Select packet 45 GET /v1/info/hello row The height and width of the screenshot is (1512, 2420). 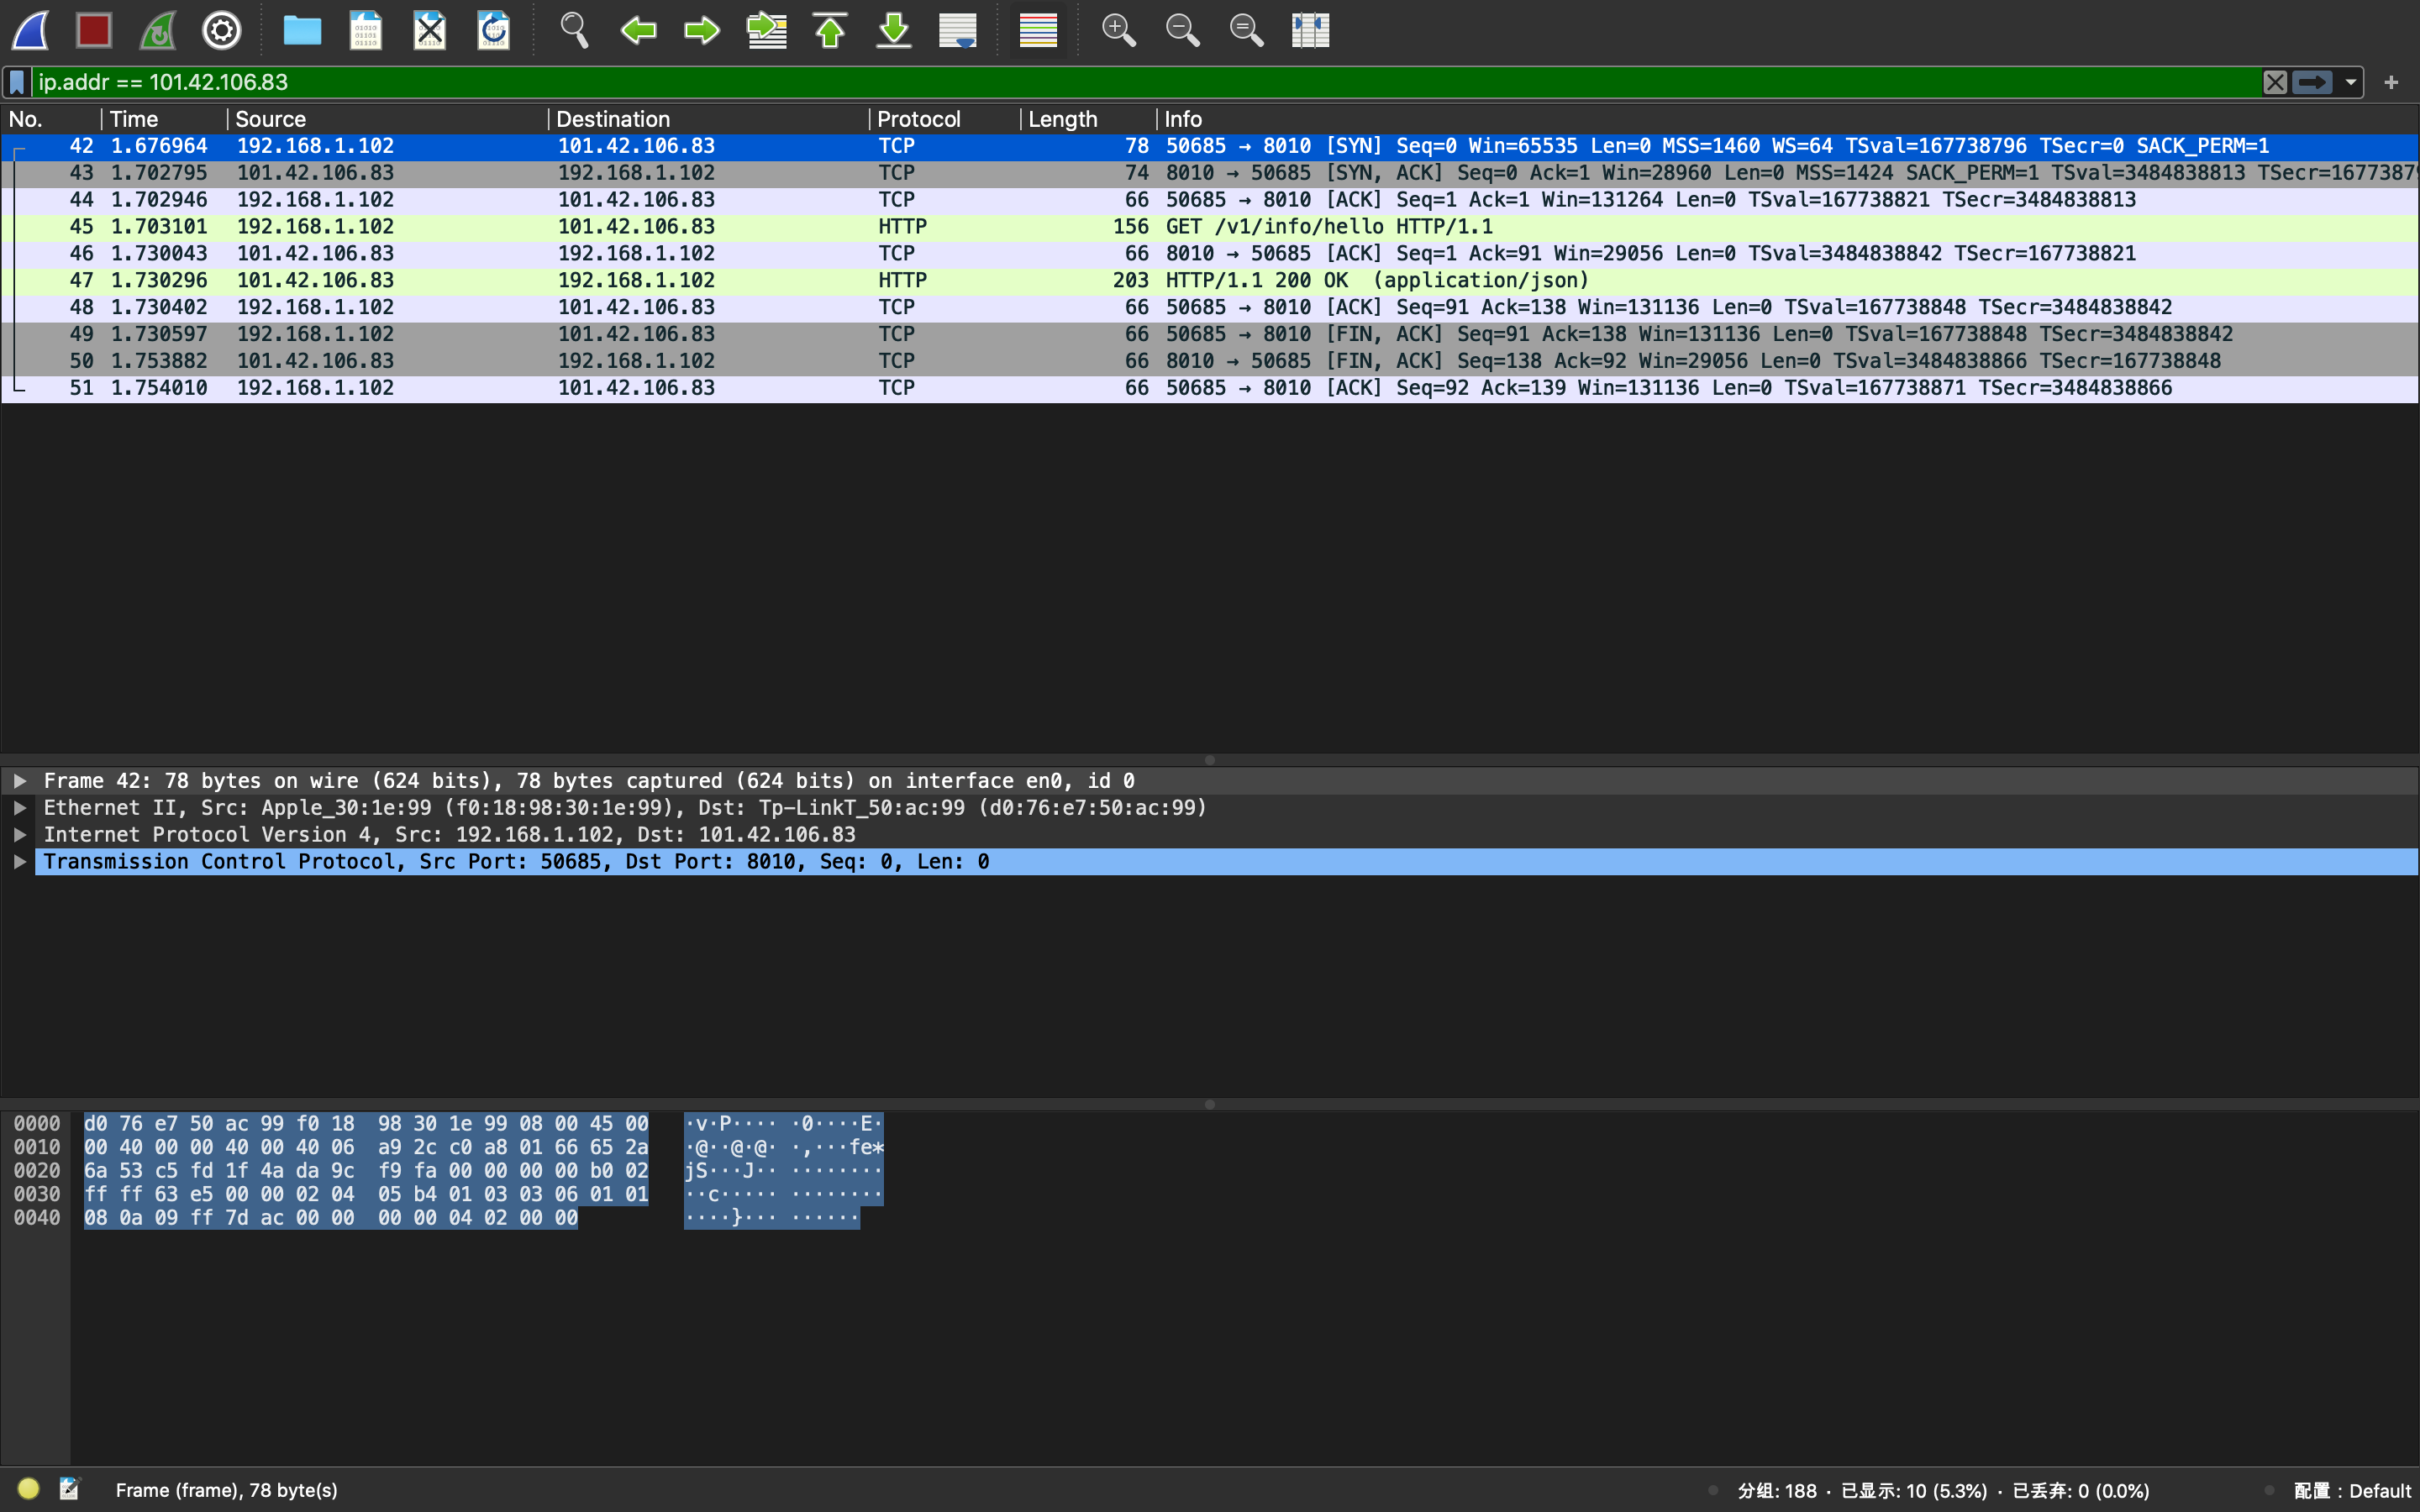pos(1210,227)
